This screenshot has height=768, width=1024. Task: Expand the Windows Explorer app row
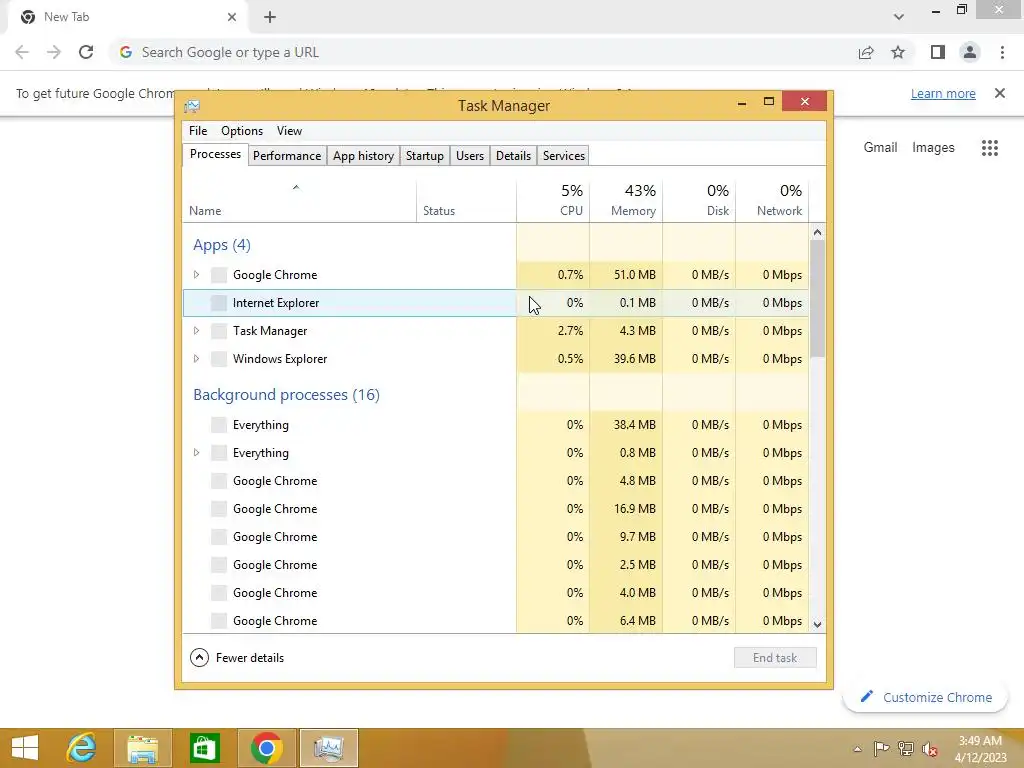[196, 359]
